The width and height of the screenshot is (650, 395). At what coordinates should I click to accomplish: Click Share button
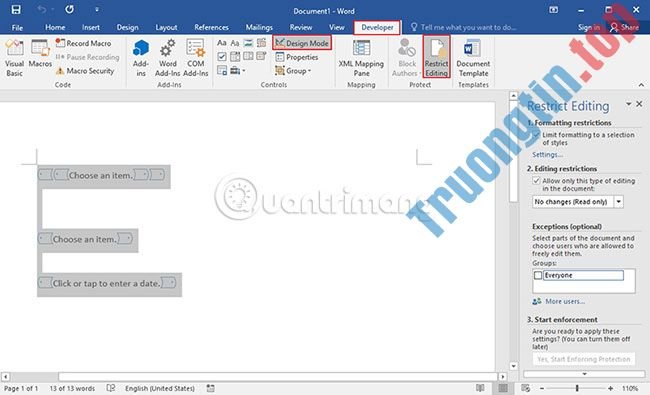pyautogui.click(x=624, y=27)
